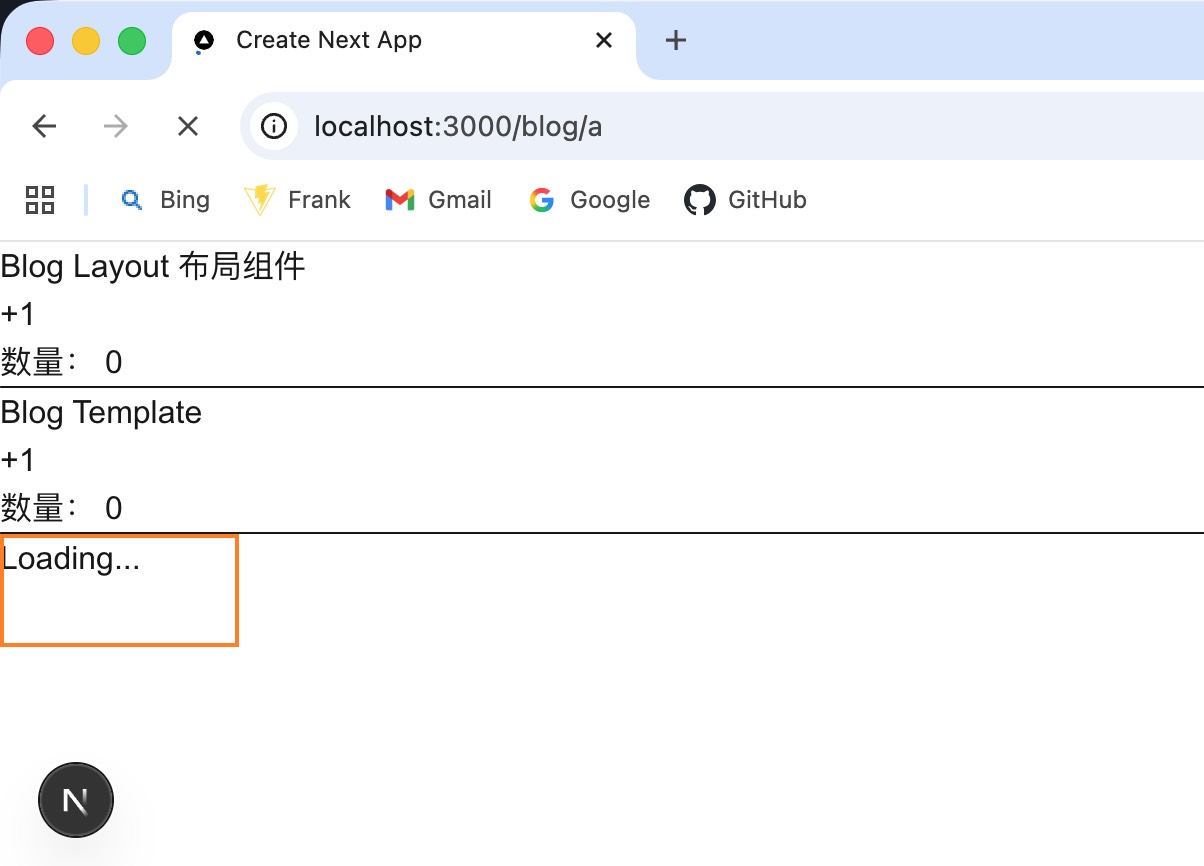
Task: Click the Blog Layout +1 button
Action: [18, 313]
